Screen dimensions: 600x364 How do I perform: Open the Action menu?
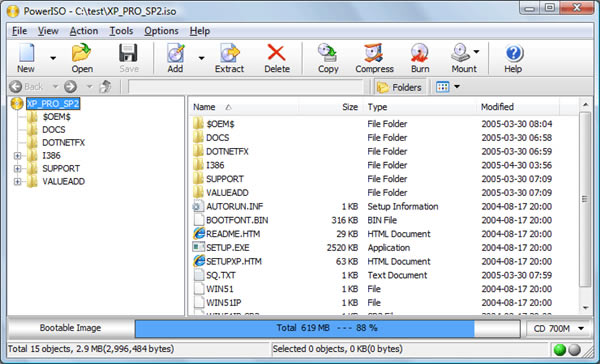pyautogui.click(x=84, y=31)
